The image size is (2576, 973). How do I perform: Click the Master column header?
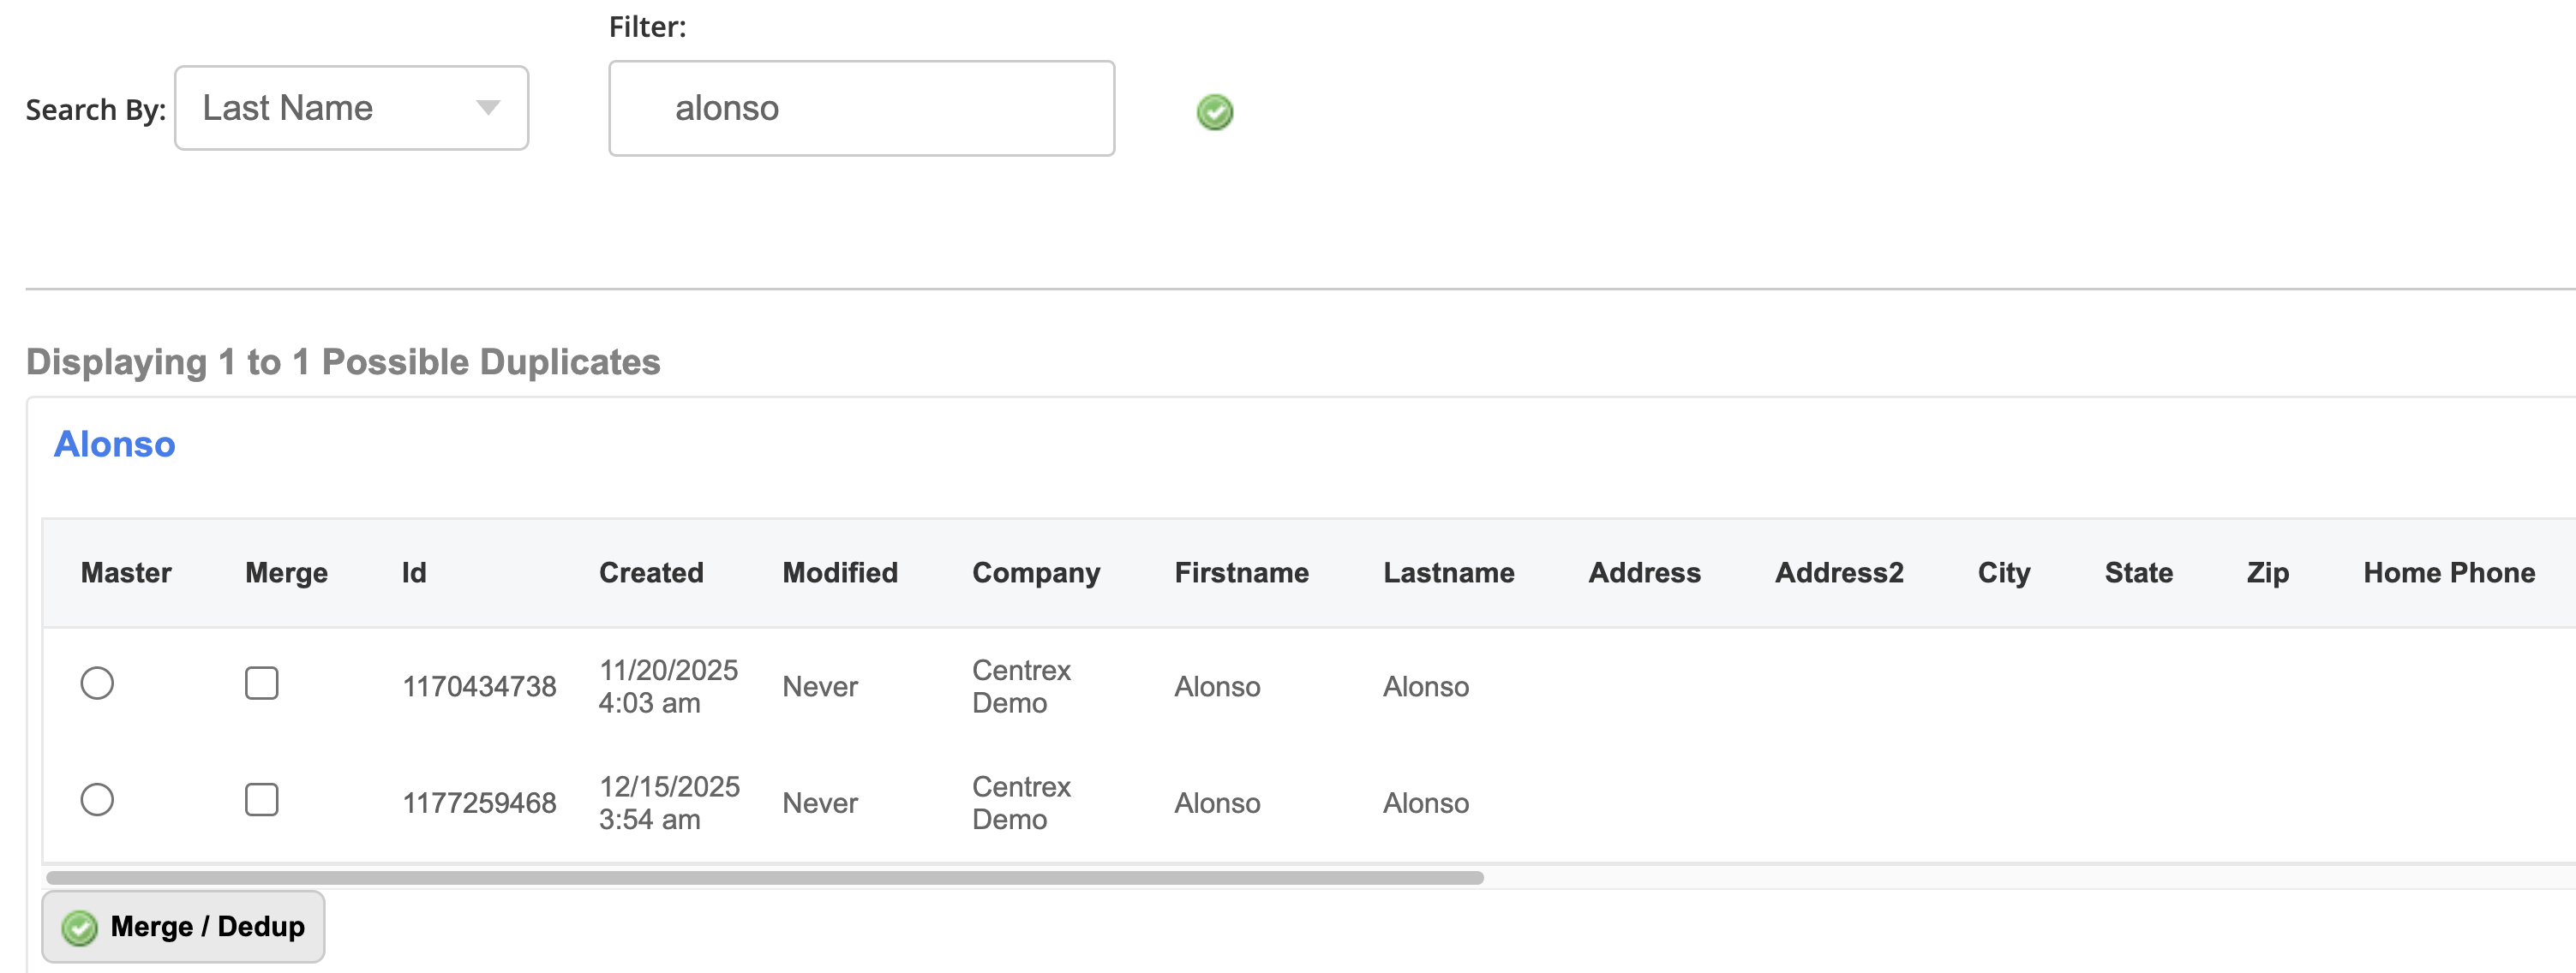[126, 573]
